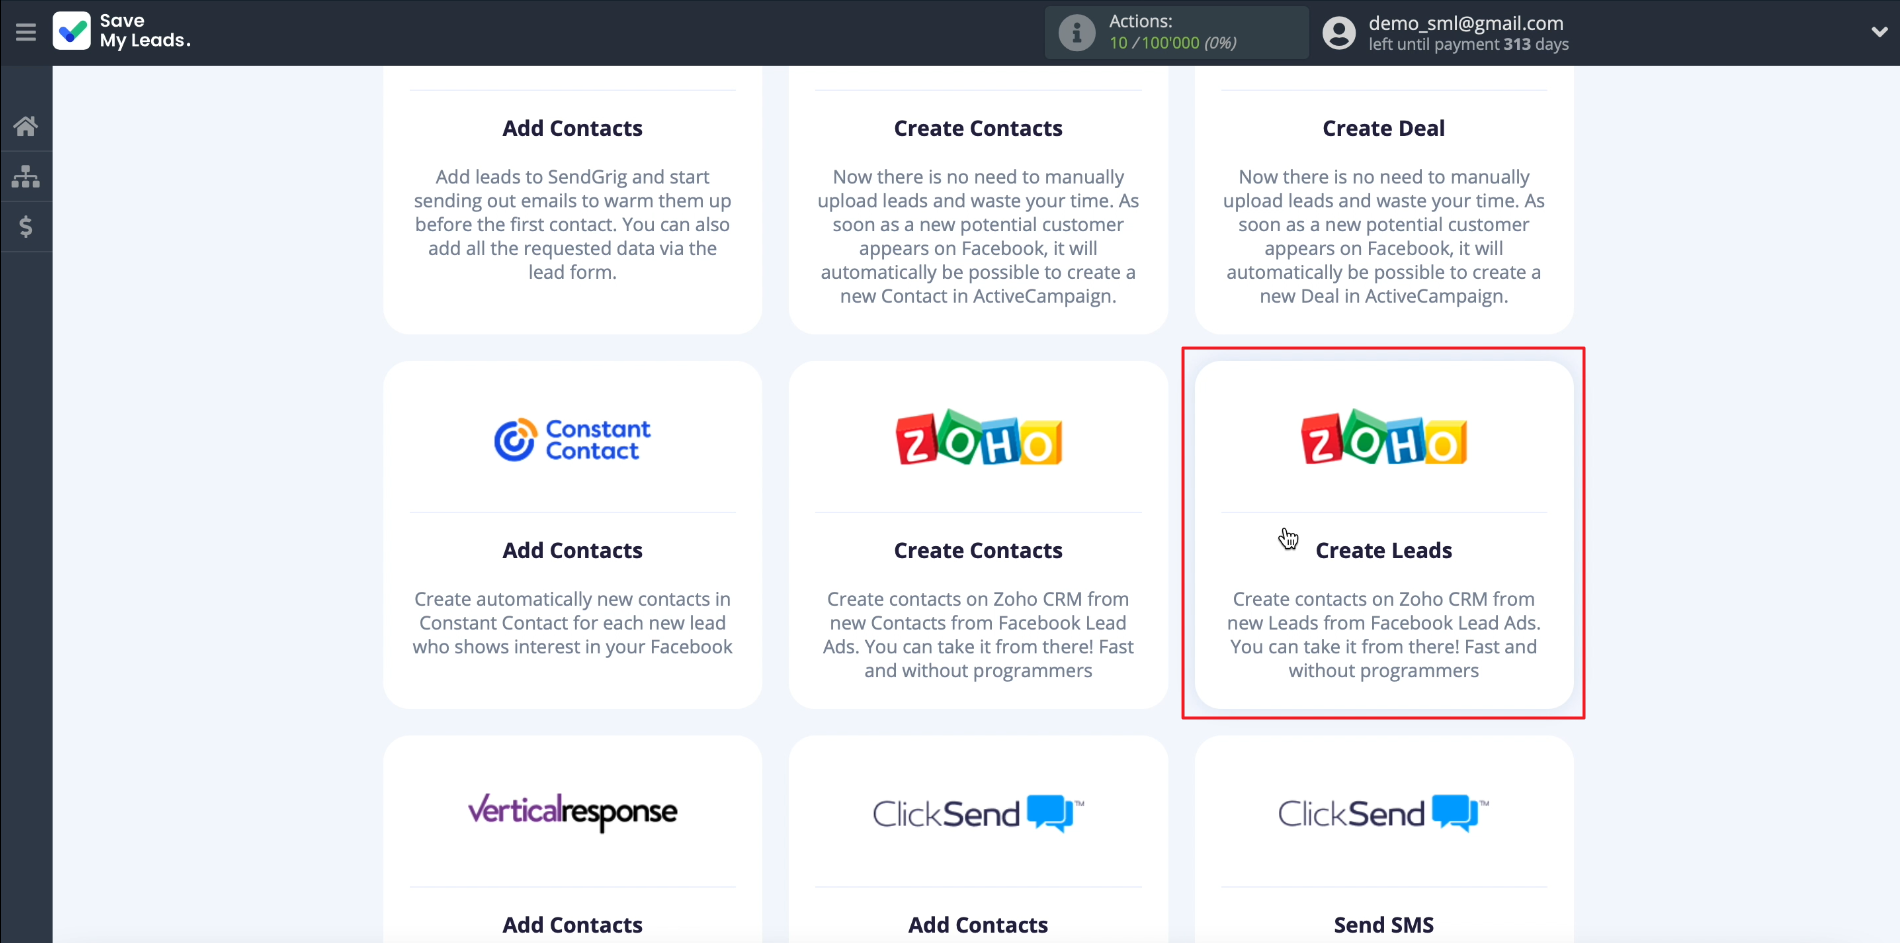The height and width of the screenshot is (943, 1900).
Task: Click the 10 / 100'000 actions counter
Action: pos(1173,43)
